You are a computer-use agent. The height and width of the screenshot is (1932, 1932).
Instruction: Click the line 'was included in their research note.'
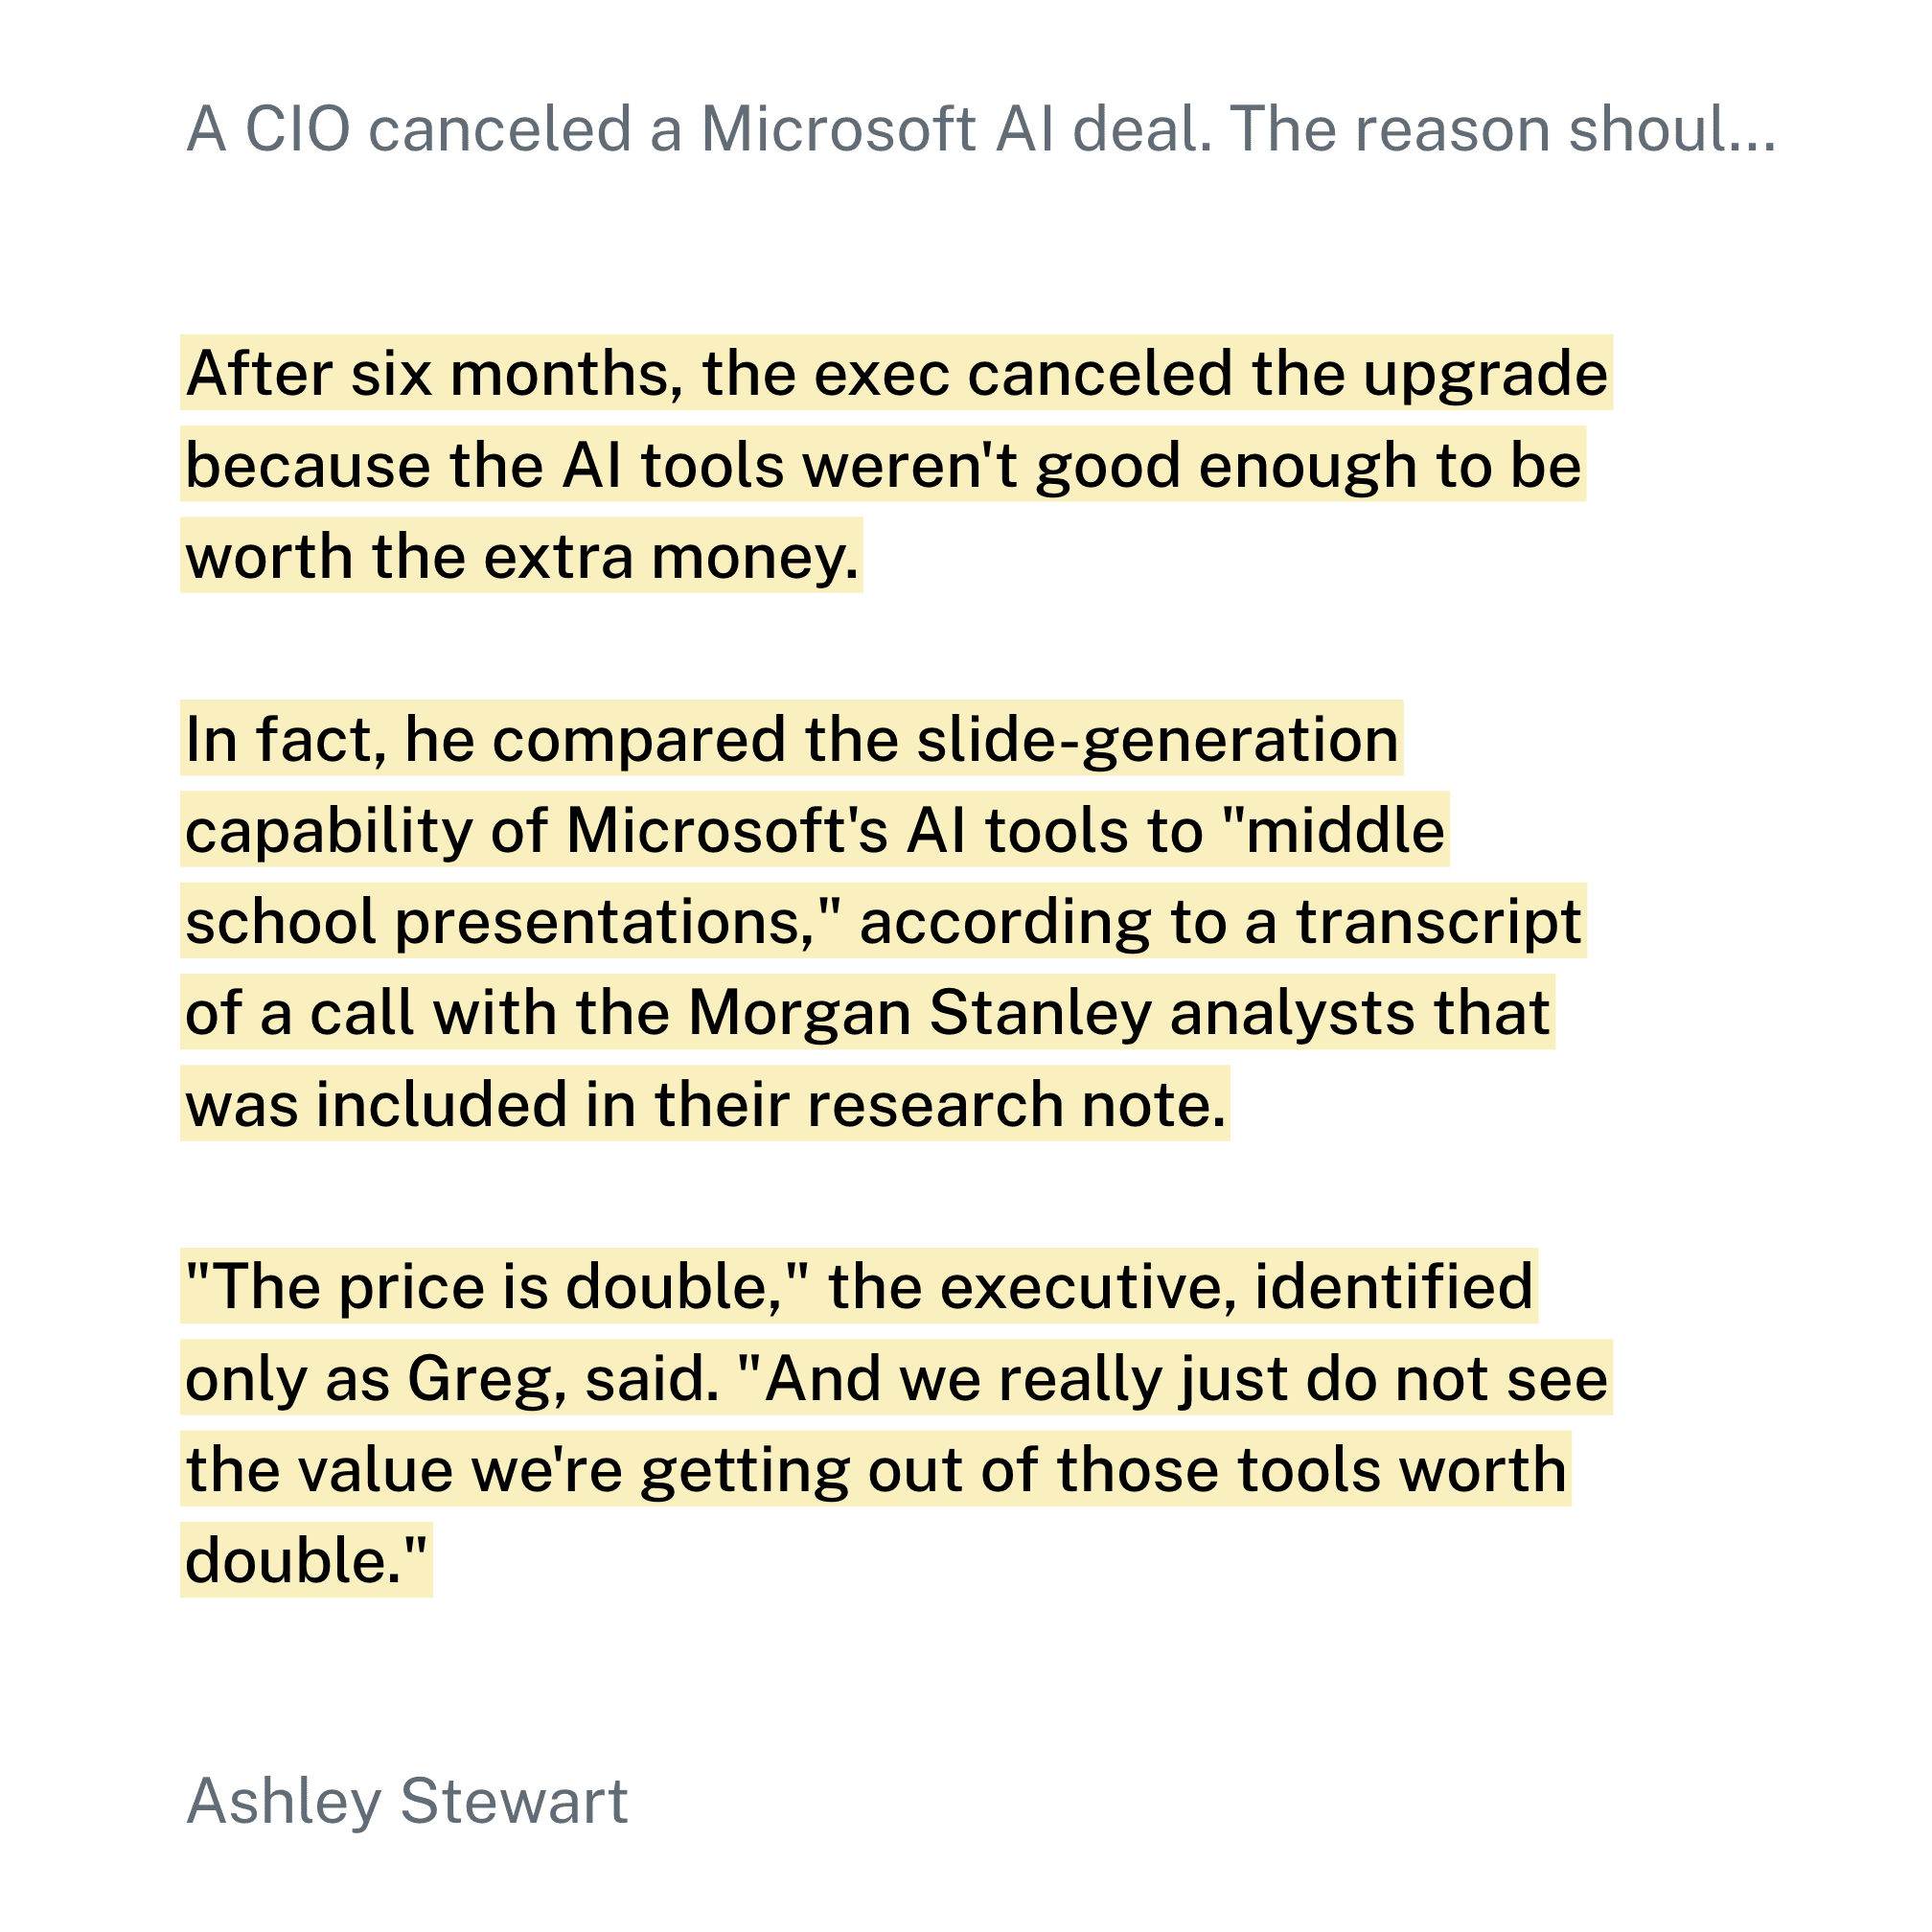click(x=705, y=1104)
